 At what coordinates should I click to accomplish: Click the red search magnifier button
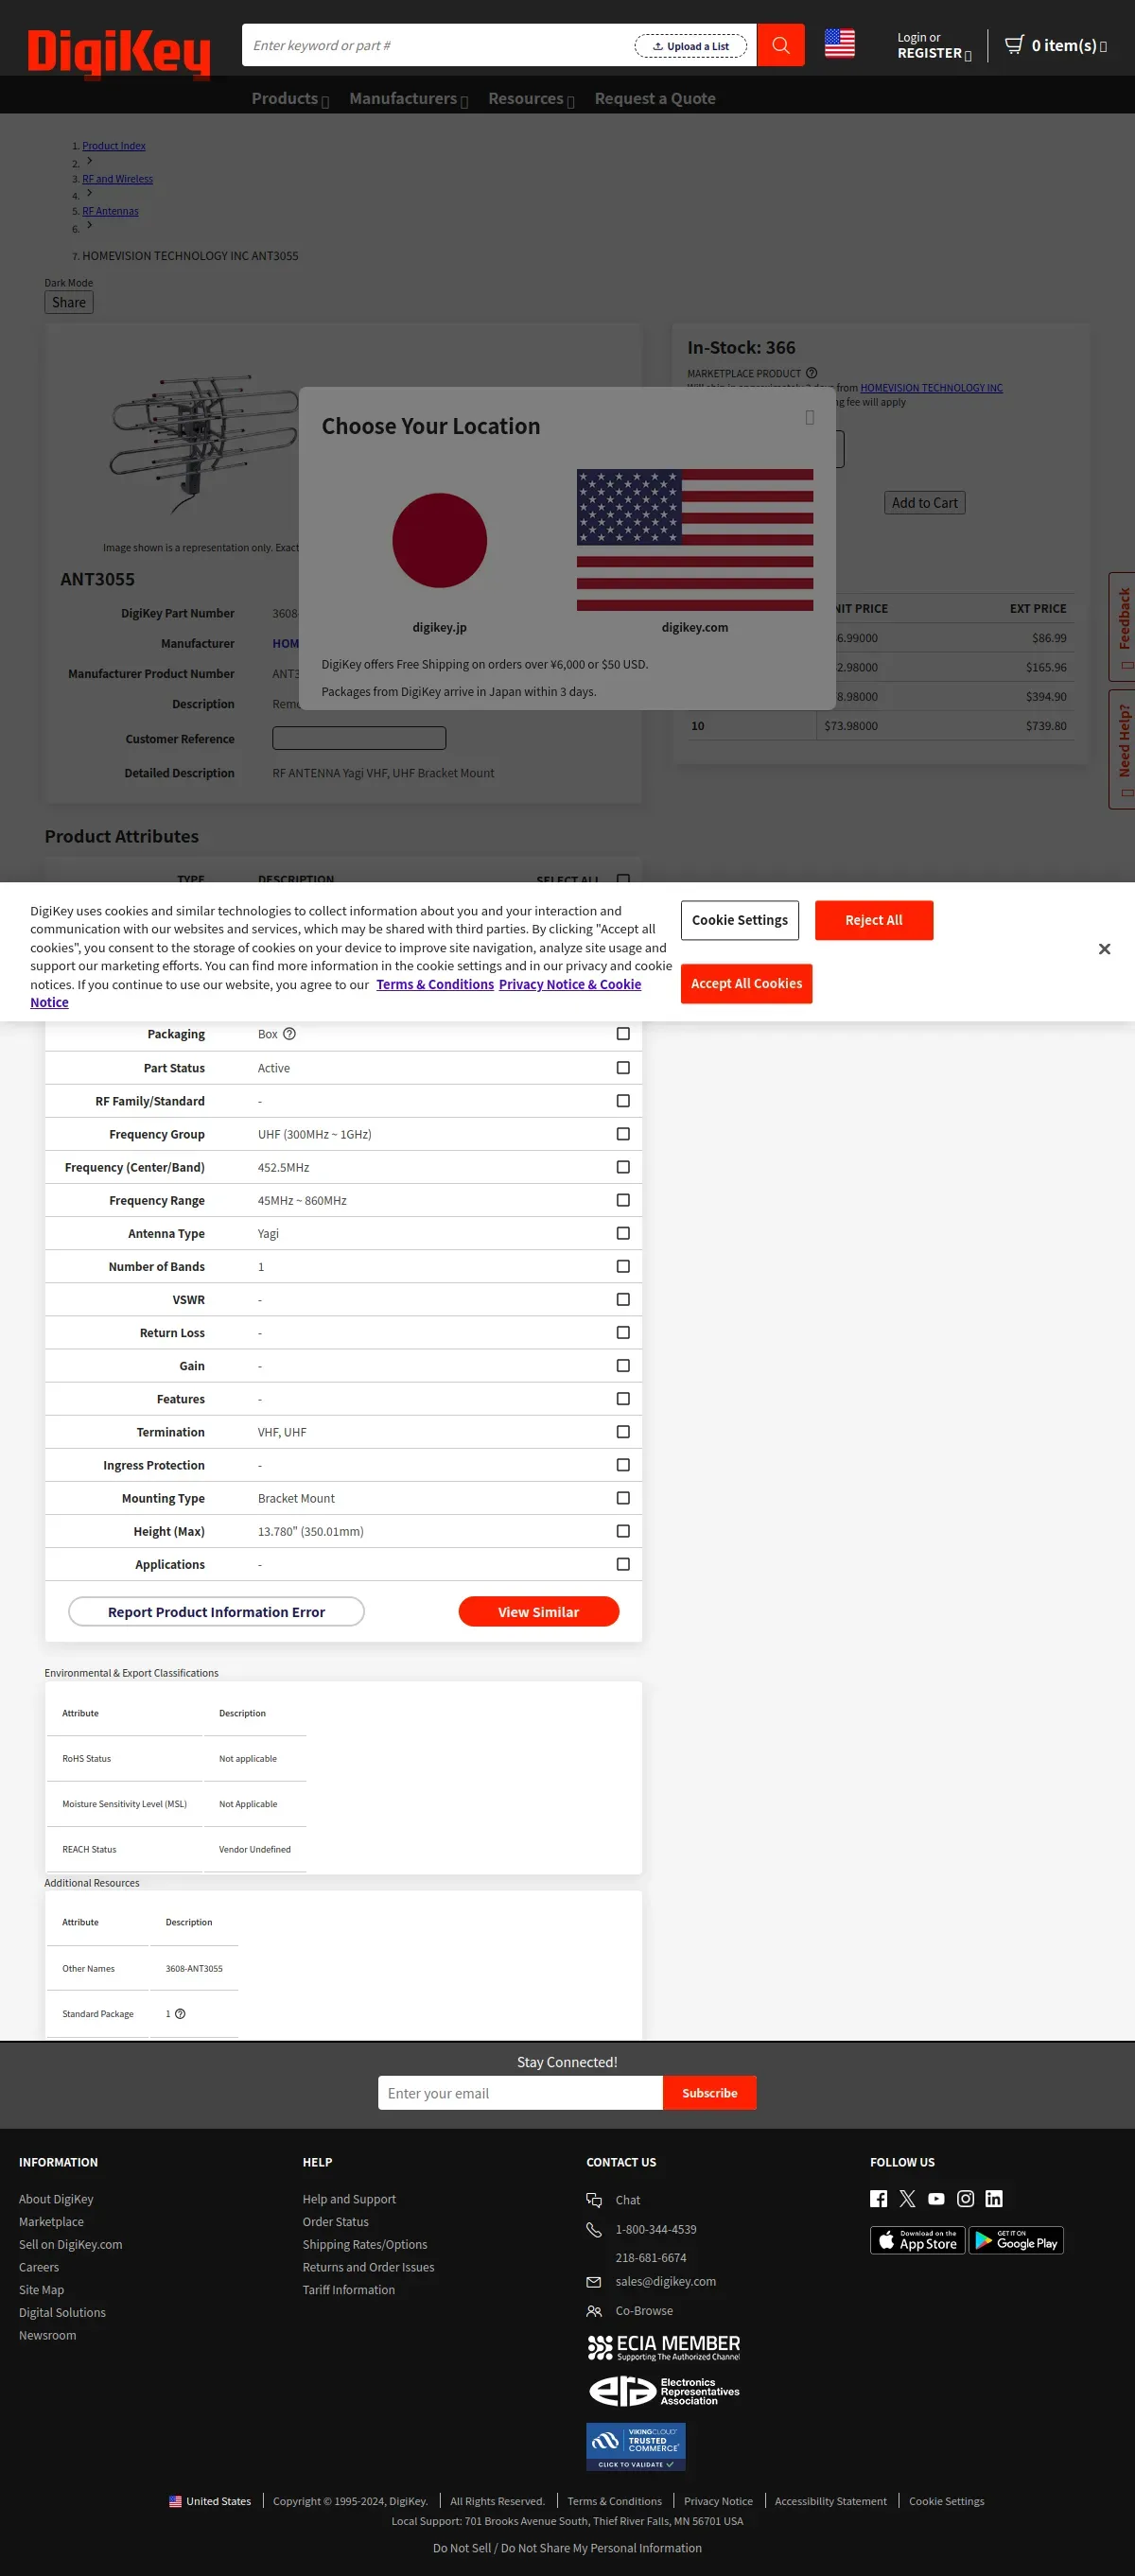click(781, 45)
